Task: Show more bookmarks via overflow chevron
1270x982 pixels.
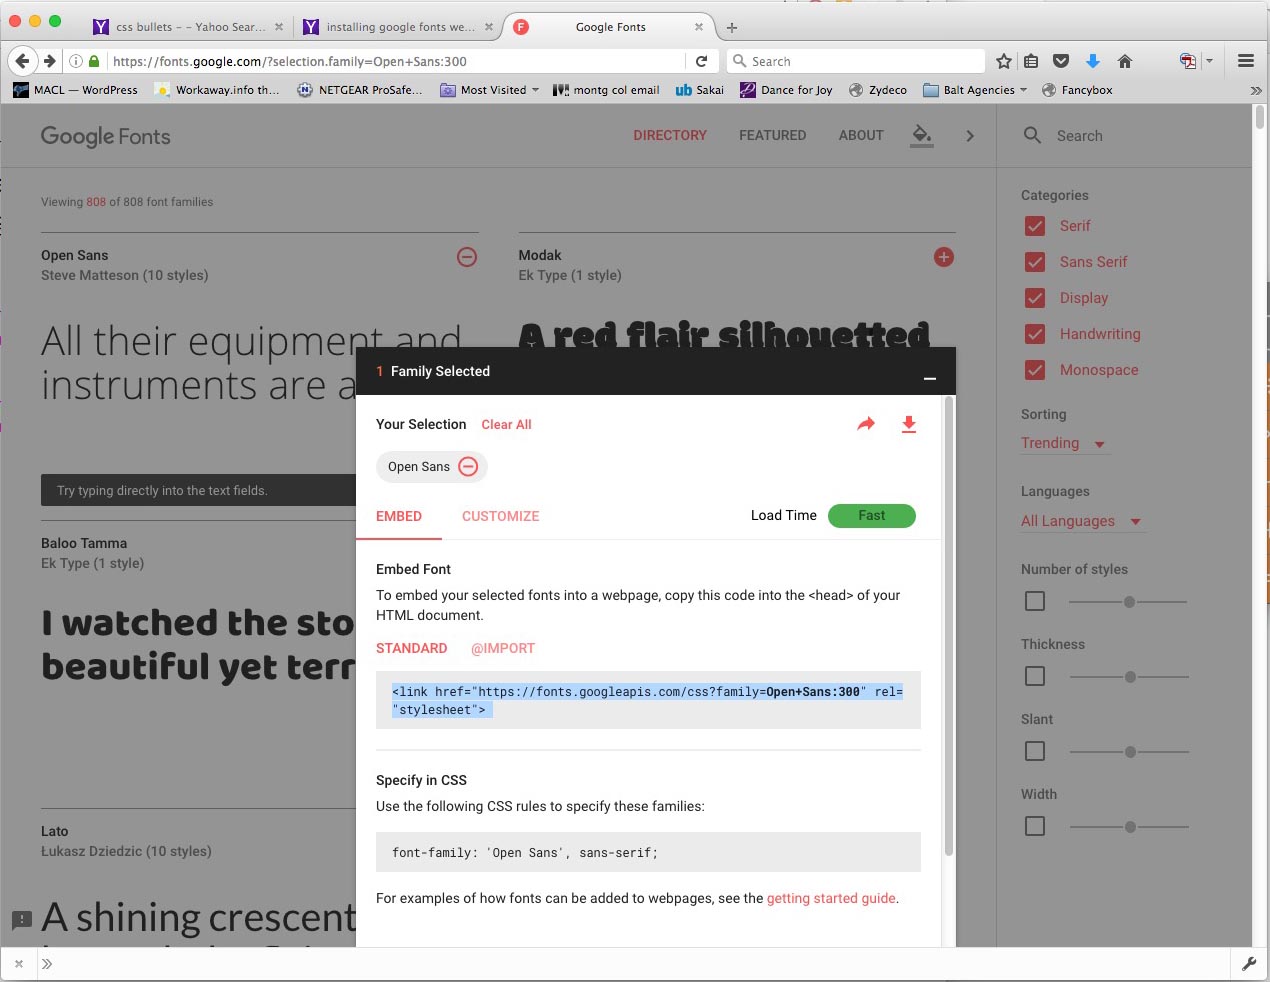Action: coord(1256,90)
